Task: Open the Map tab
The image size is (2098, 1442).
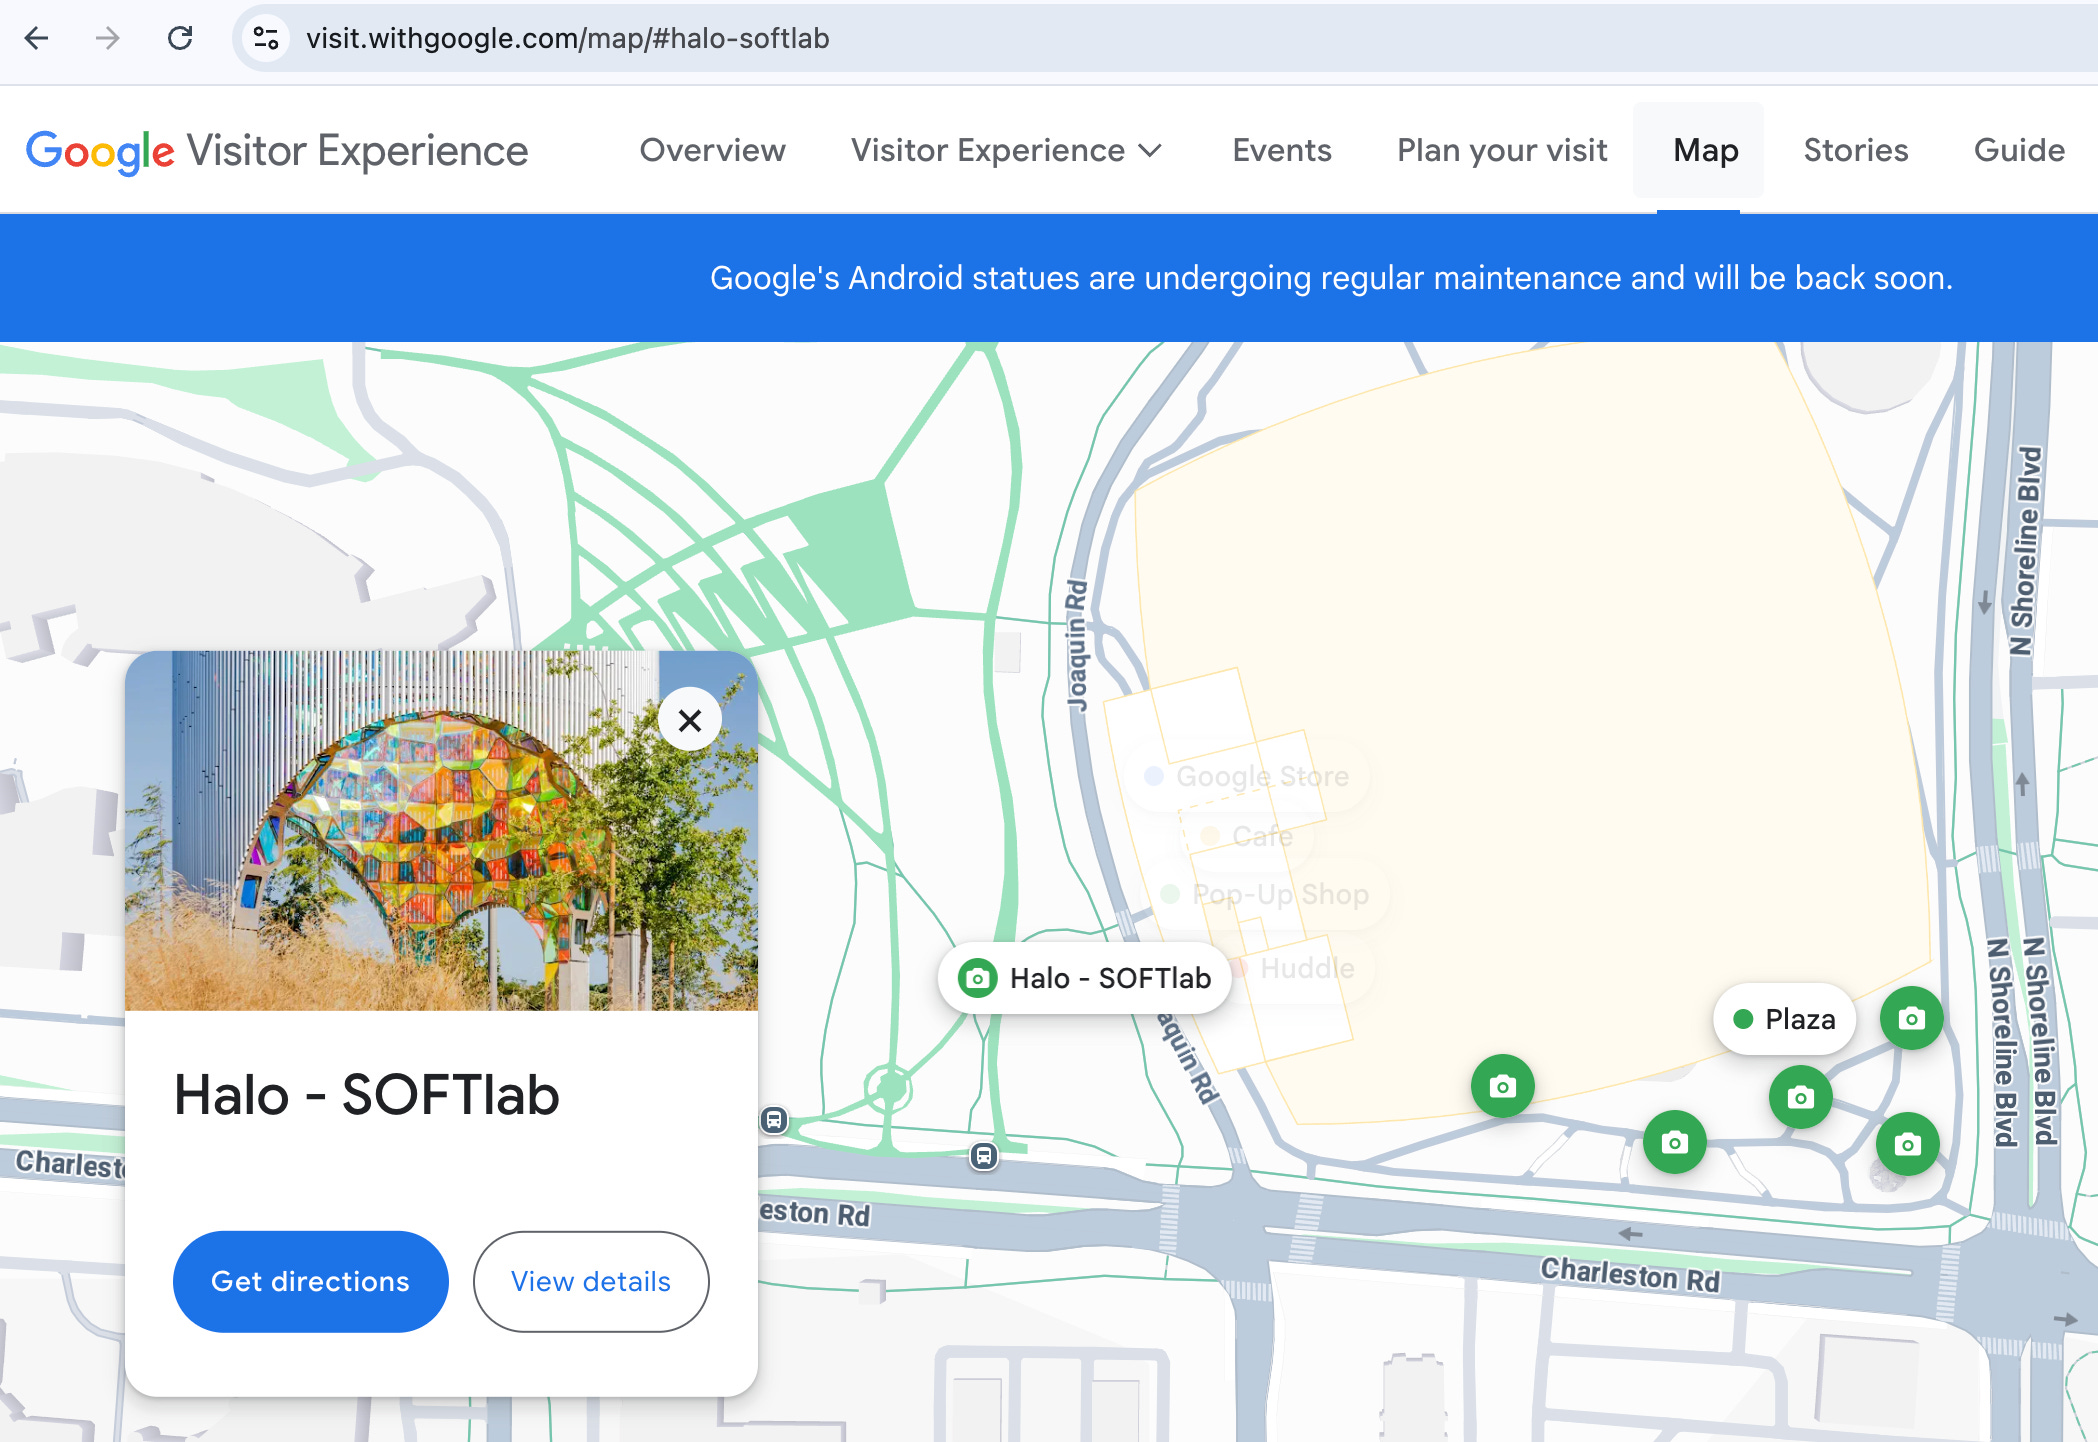Action: pyautogui.click(x=1705, y=150)
